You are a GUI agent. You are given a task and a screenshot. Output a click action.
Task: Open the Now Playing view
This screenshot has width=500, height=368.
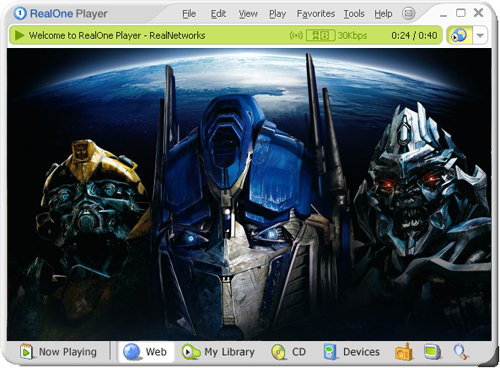(x=59, y=352)
